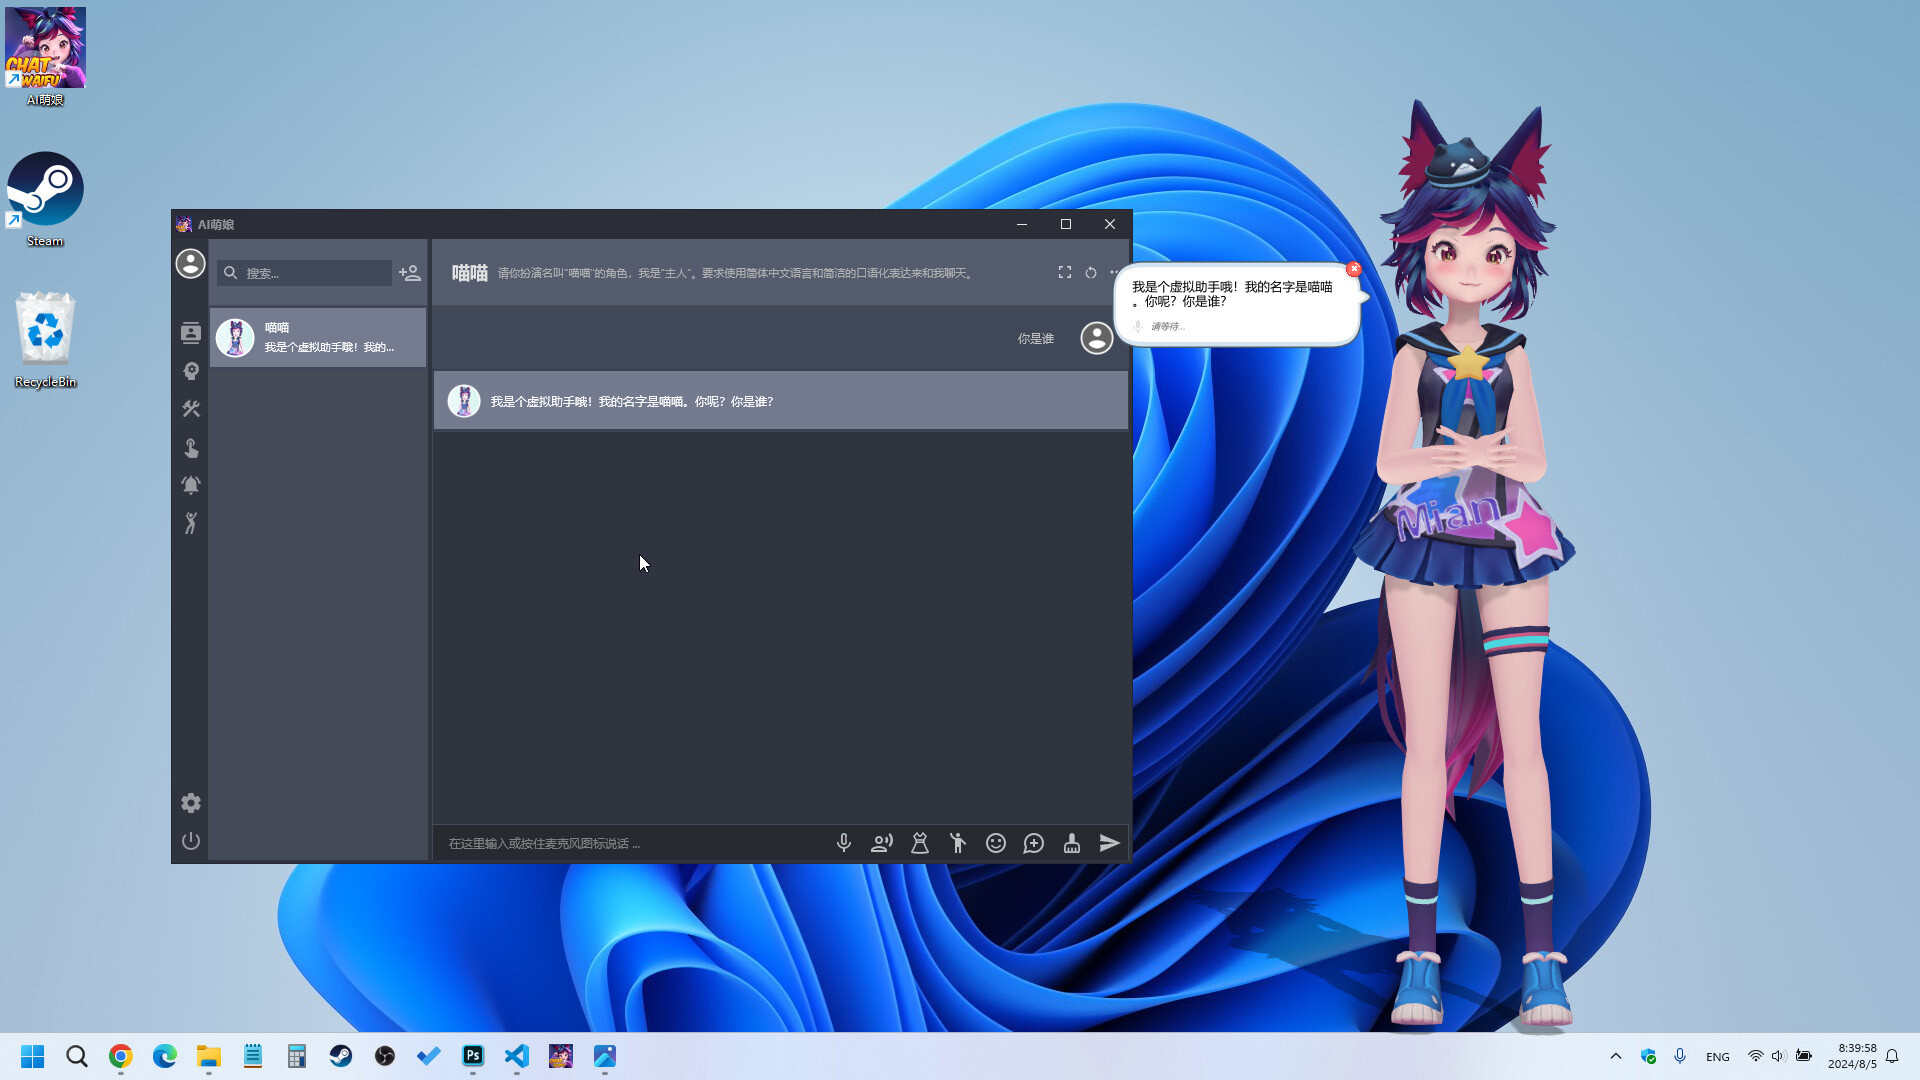Toggle fullscreen chat view

tap(1064, 272)
